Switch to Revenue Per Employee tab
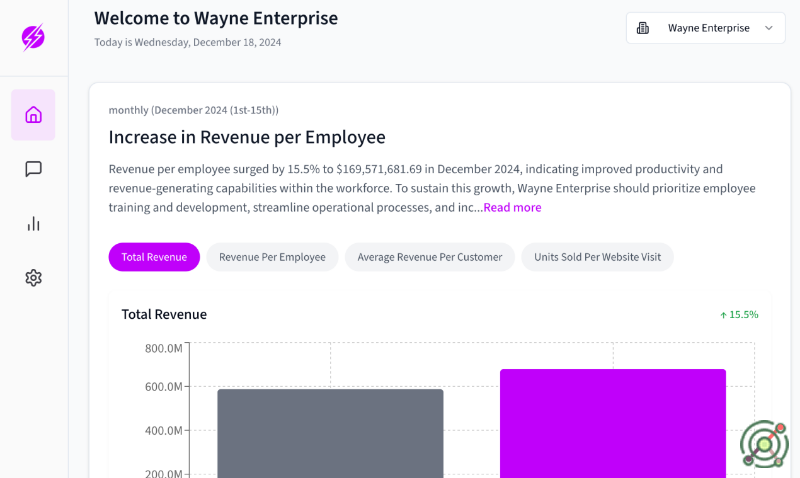This screenshot has height=478, width=800. (x=272, y=257)
